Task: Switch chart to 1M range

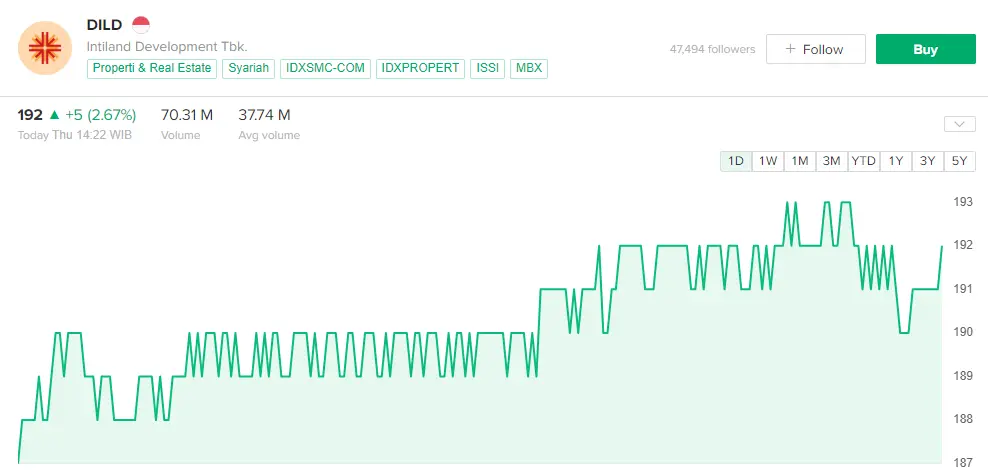Action: coord(800,161)
